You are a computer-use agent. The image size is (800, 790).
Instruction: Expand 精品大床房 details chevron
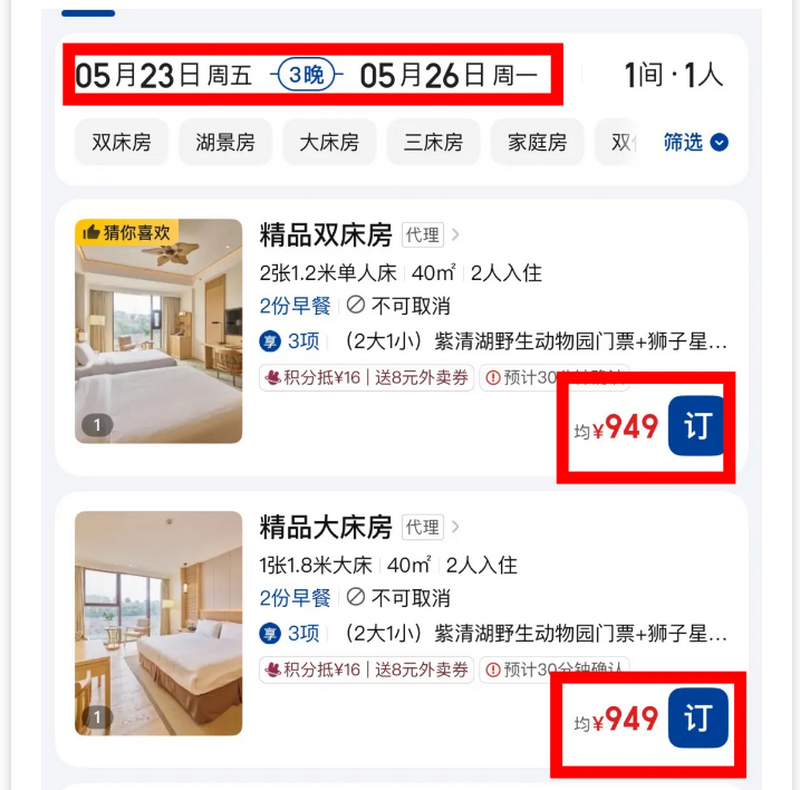click(x=456, y=527)
